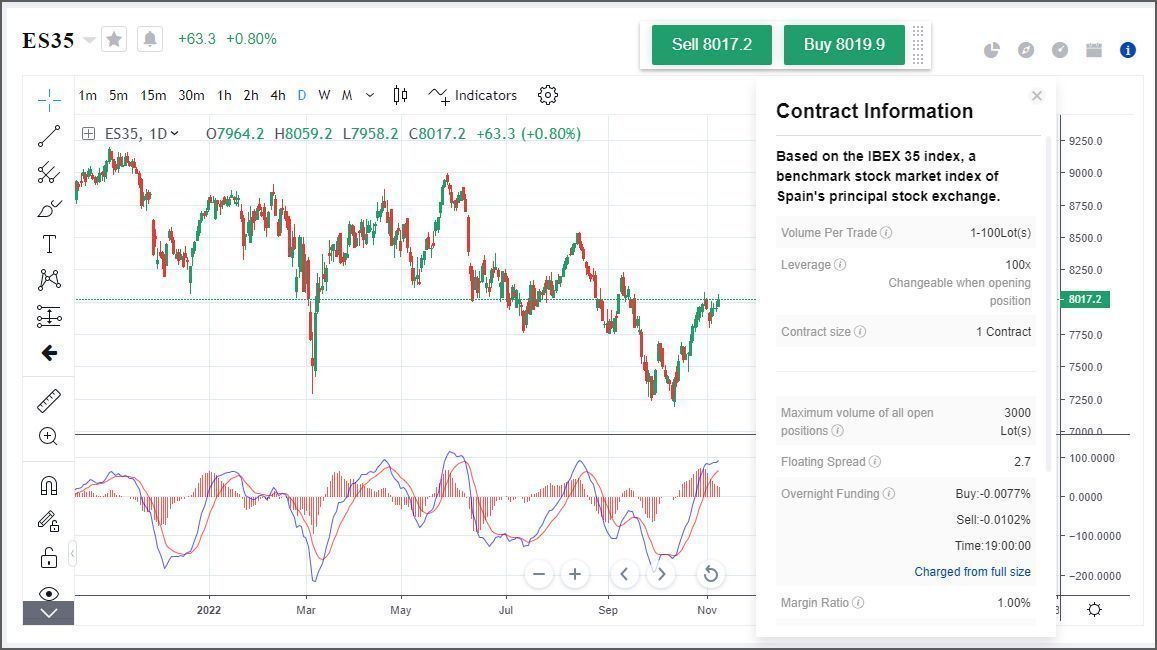
Task: Select the brush drawing tool
Action: click(47, 208)
